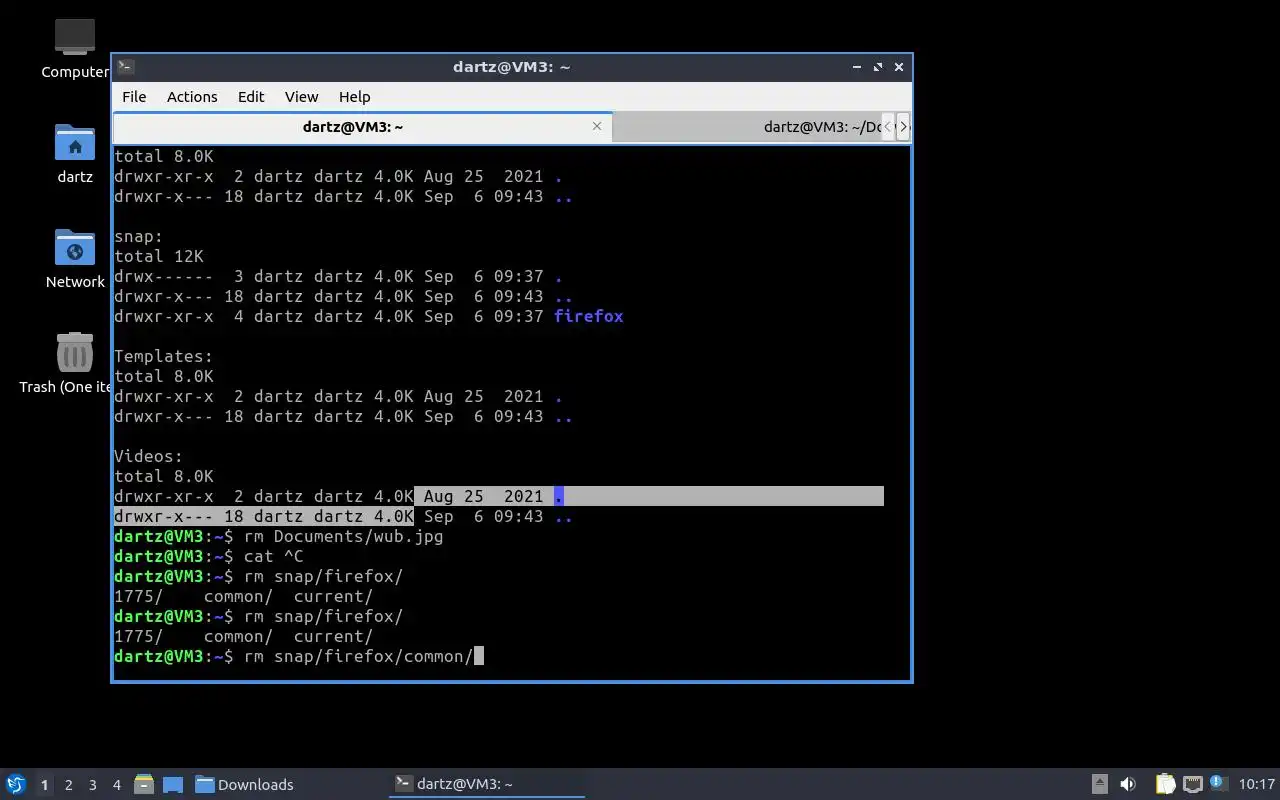1280x800 pixels.
Task: Click the firefox directory name in the listing
Action: pyautogui.click(x=589, y=316)
